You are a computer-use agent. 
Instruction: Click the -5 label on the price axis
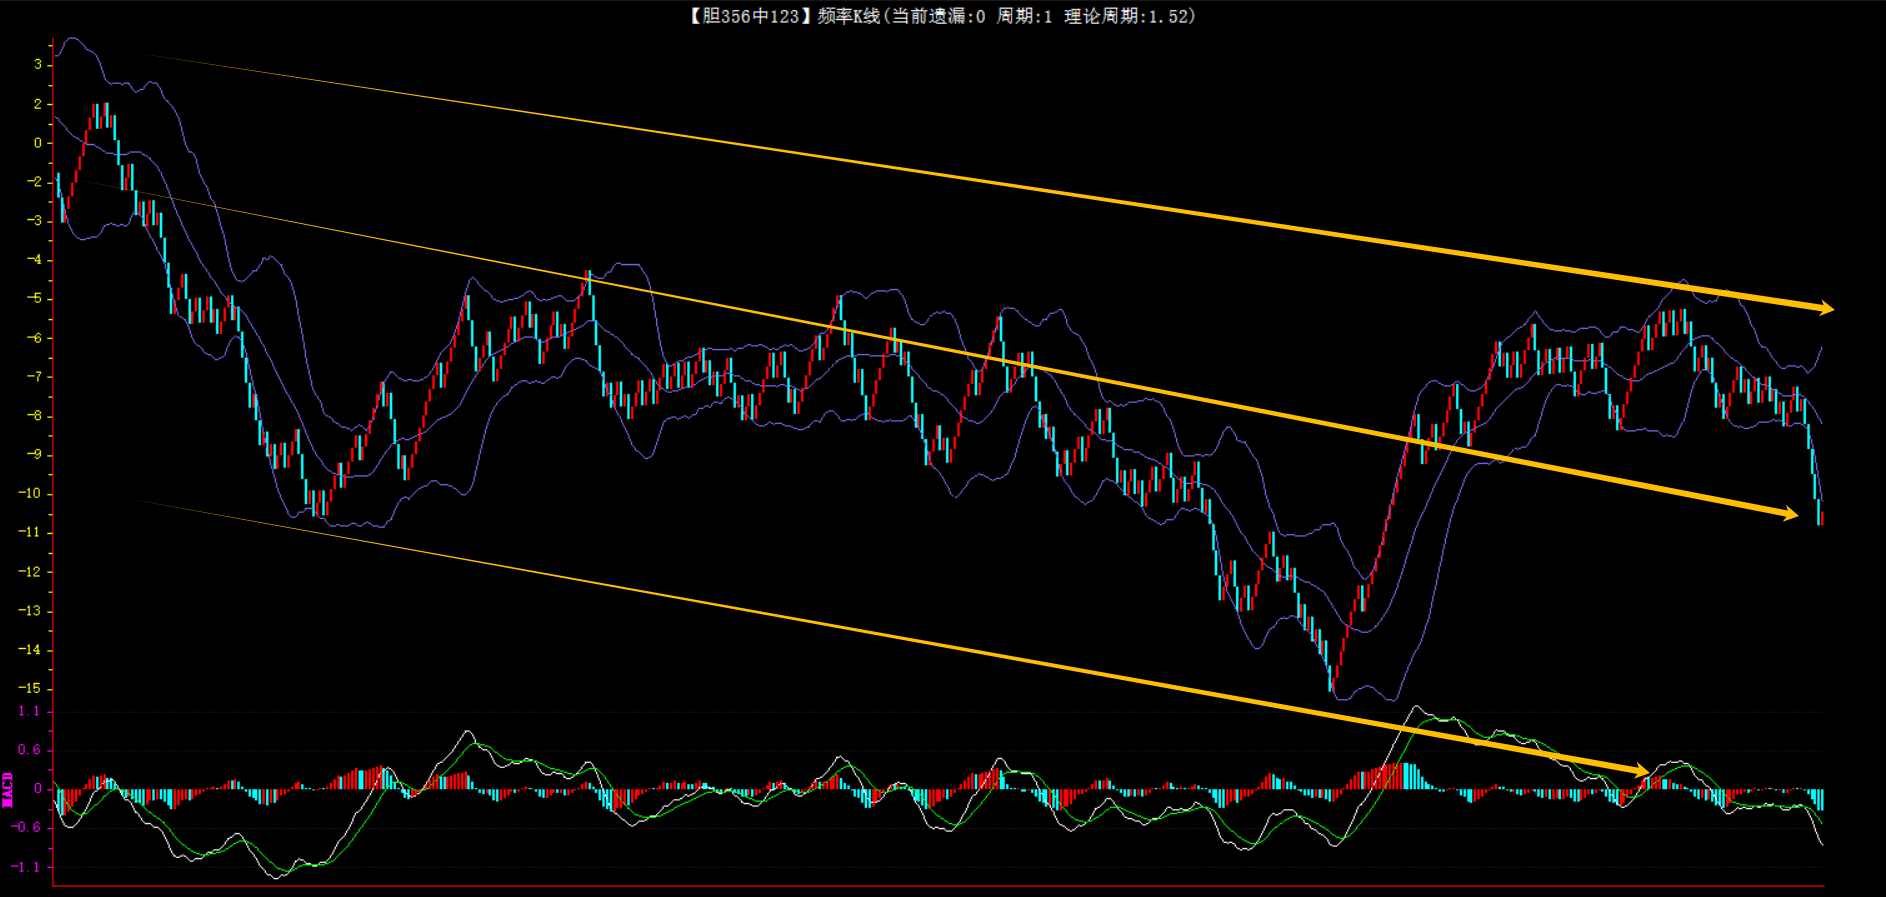(x=34, y=299)
